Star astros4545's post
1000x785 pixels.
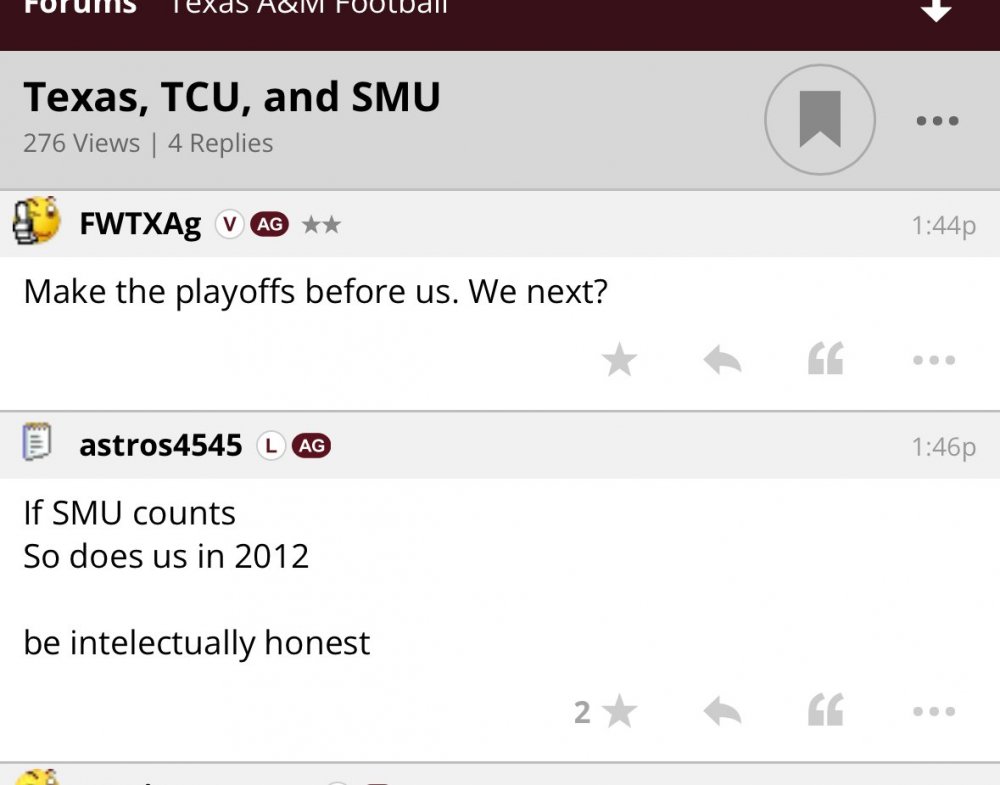(620, 712)
